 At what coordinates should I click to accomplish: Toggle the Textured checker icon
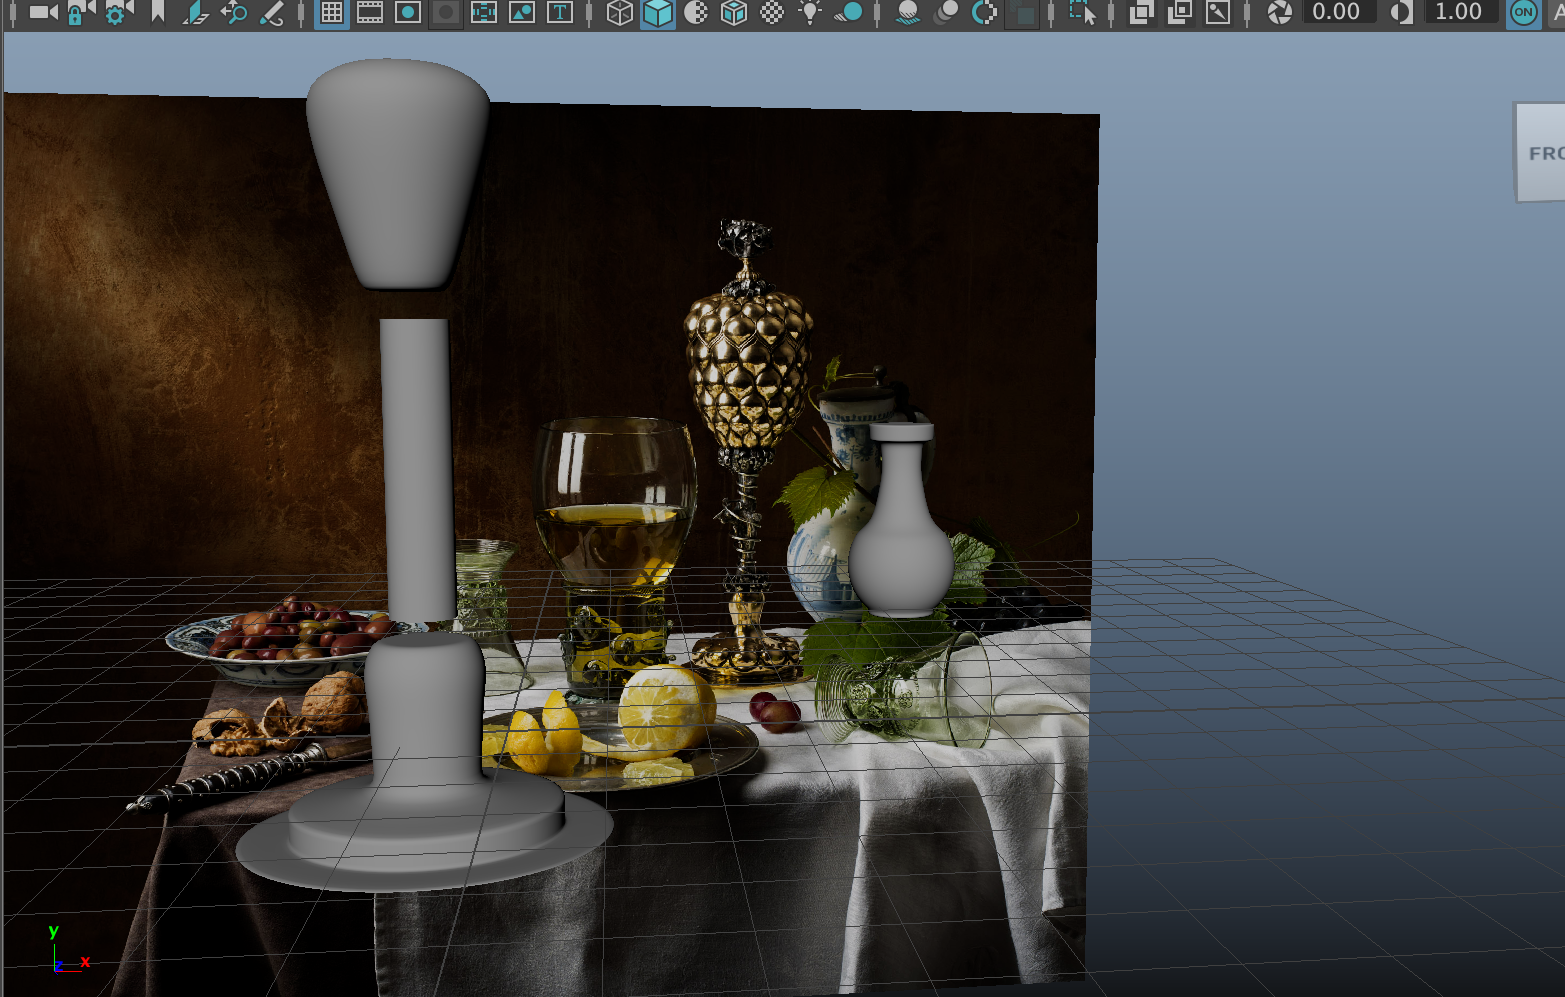pos(772,13)
